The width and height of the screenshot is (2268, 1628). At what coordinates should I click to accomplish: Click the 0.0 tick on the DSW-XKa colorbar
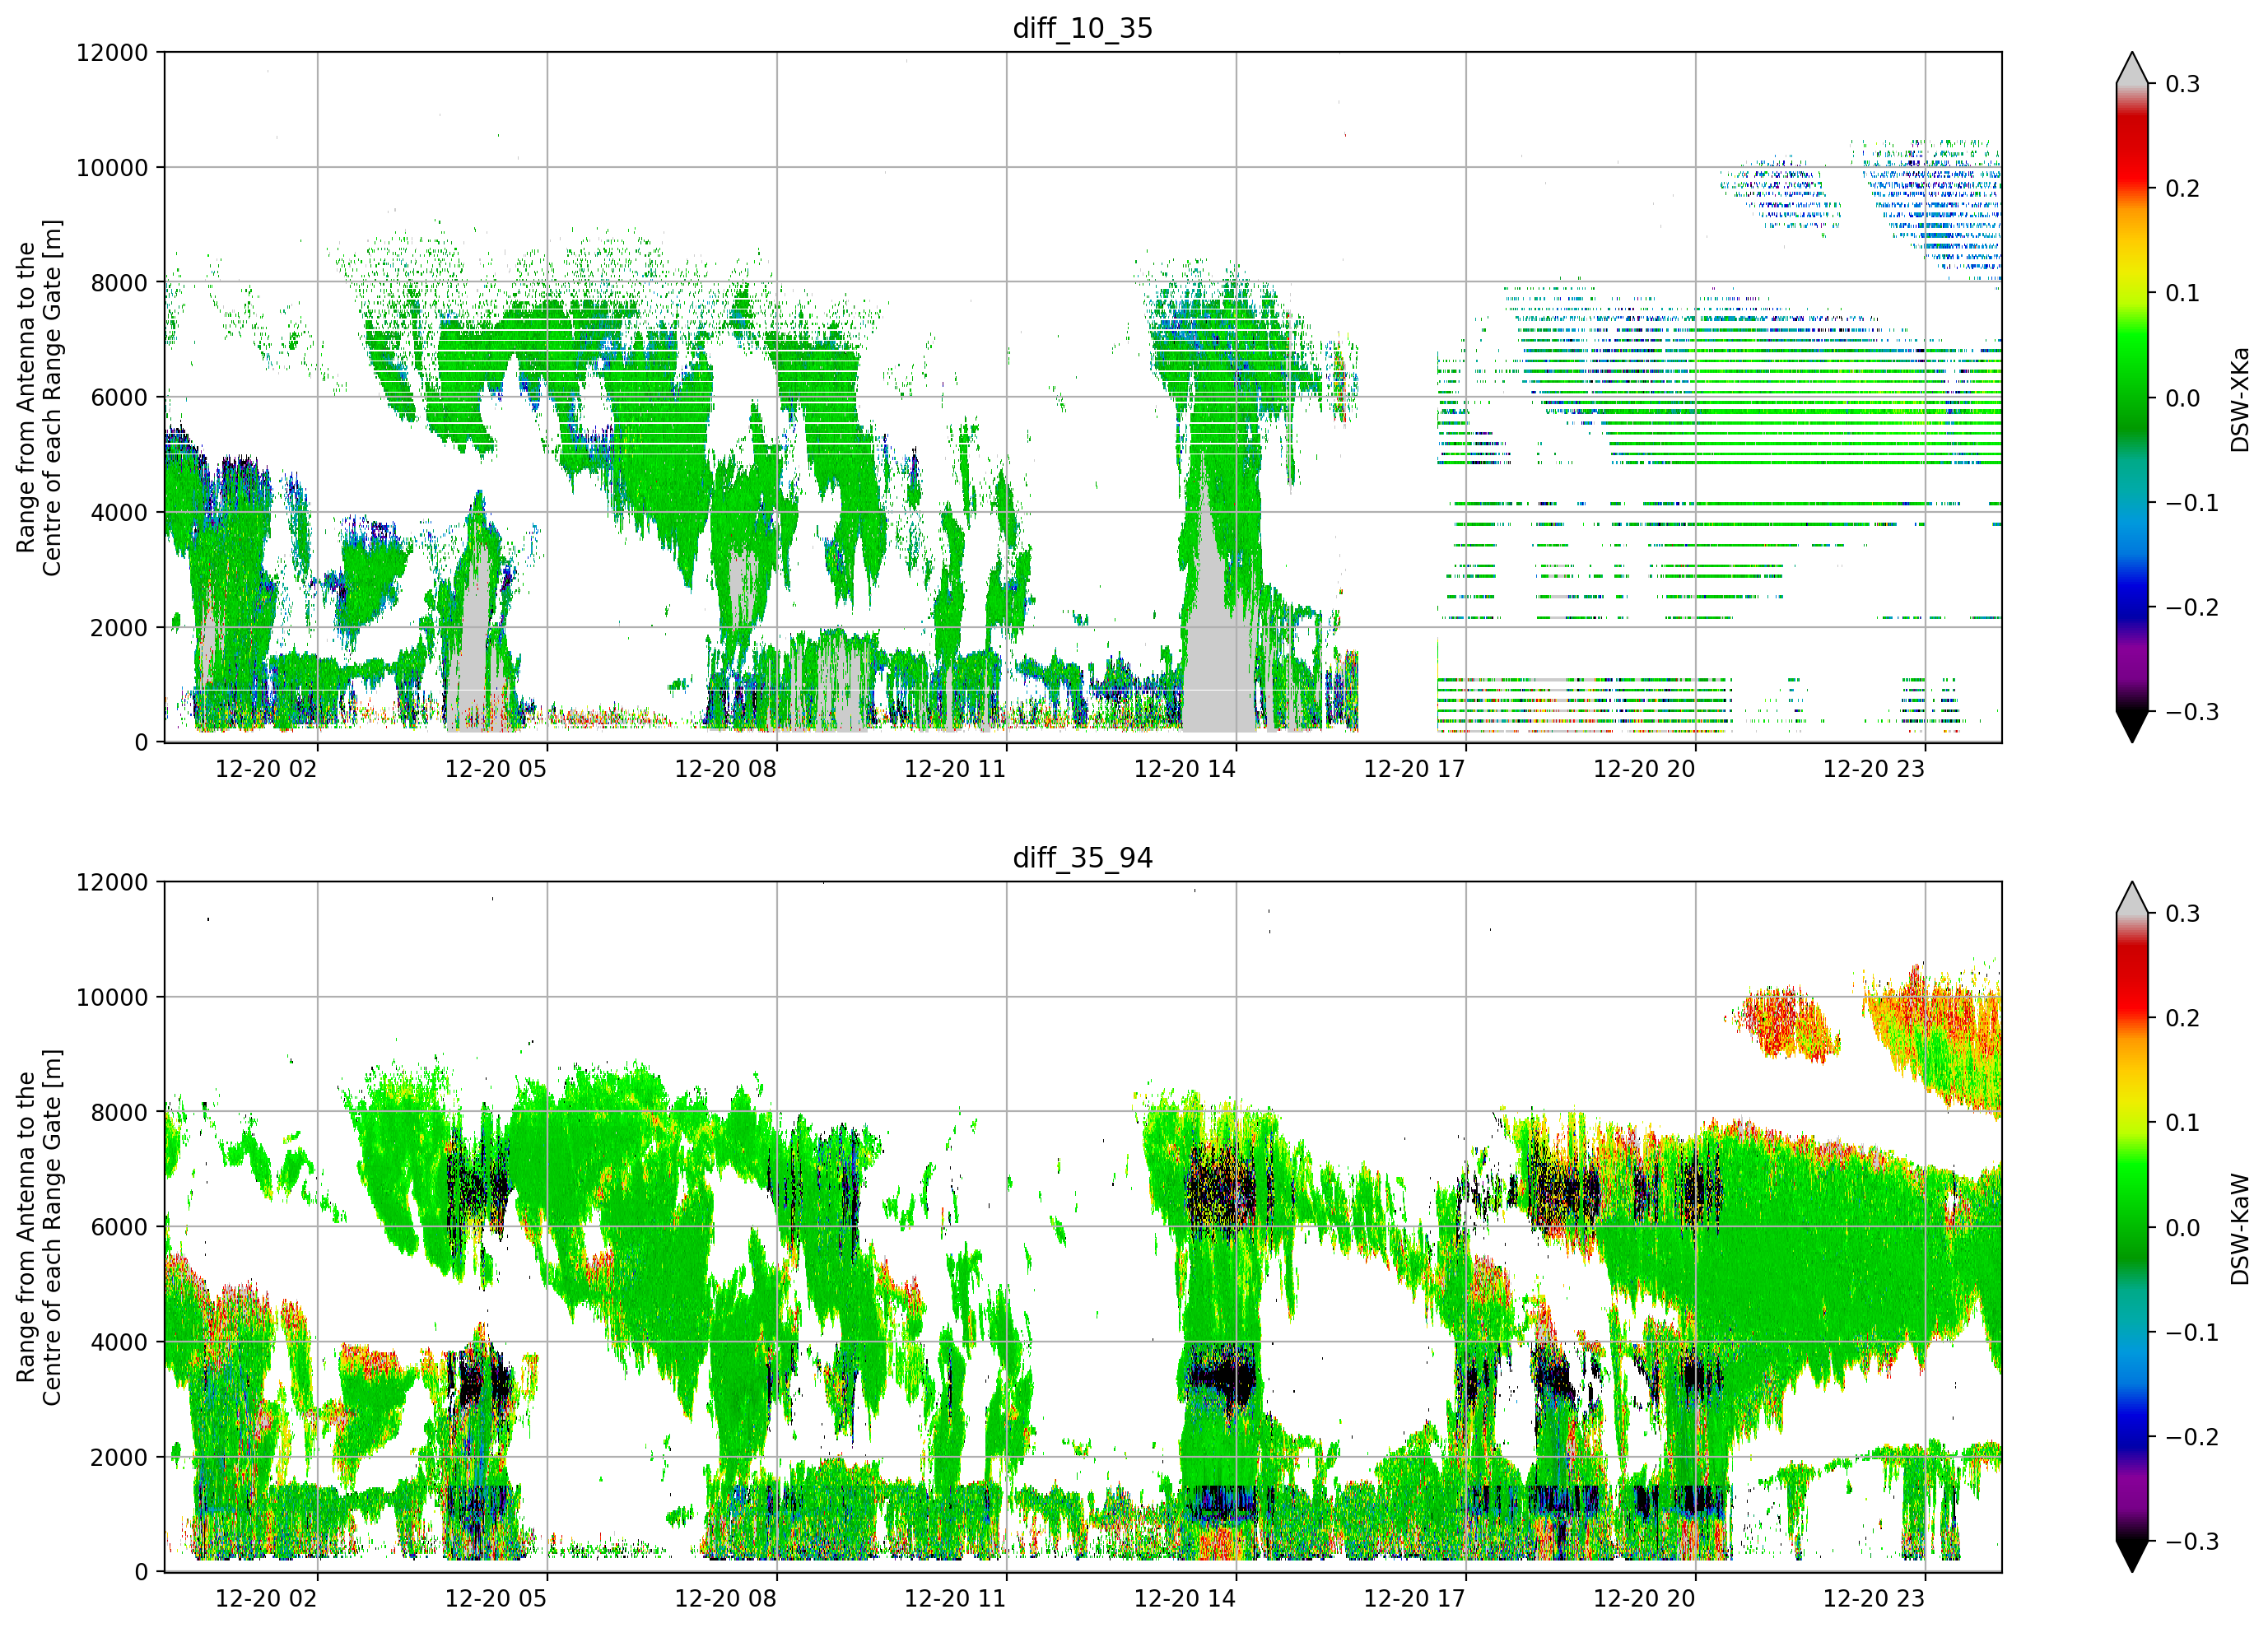pos(2183,399)
